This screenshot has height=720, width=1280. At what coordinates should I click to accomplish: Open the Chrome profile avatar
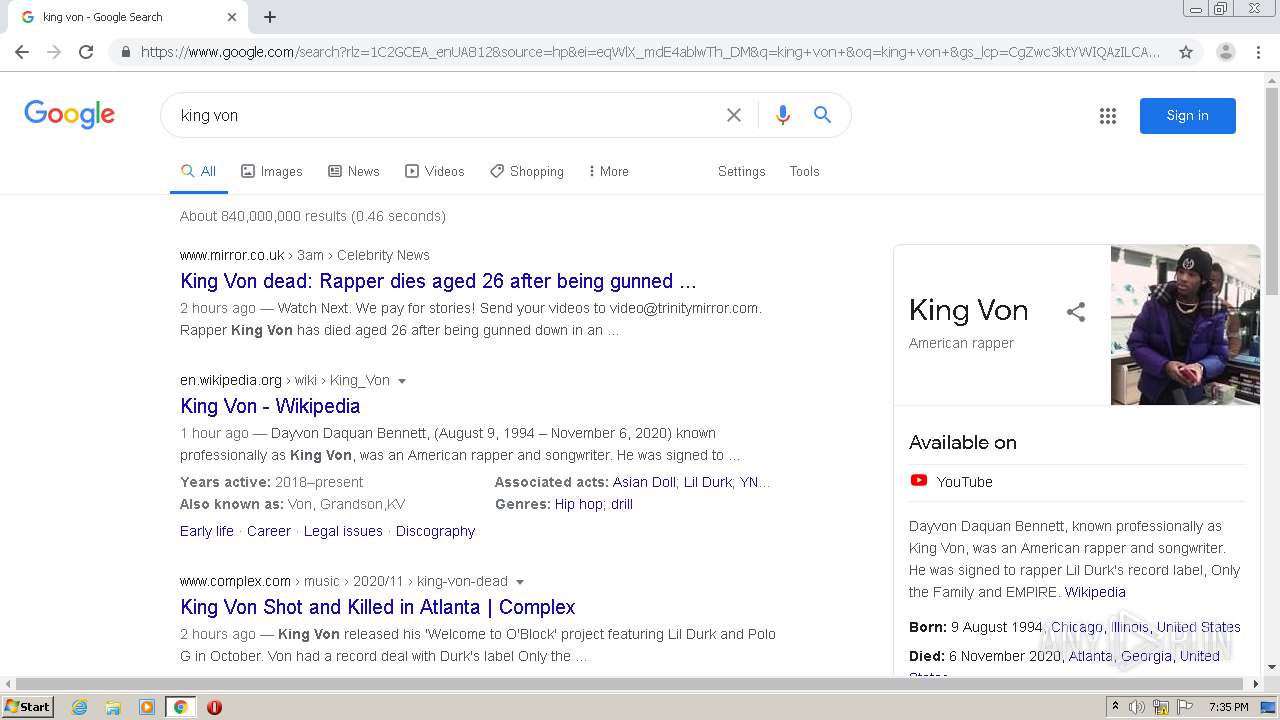[1225, 52]
